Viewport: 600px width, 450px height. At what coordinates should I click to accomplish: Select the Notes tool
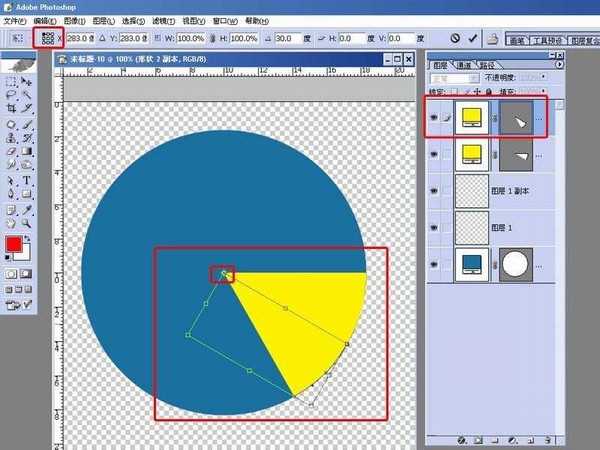point(11,210)
